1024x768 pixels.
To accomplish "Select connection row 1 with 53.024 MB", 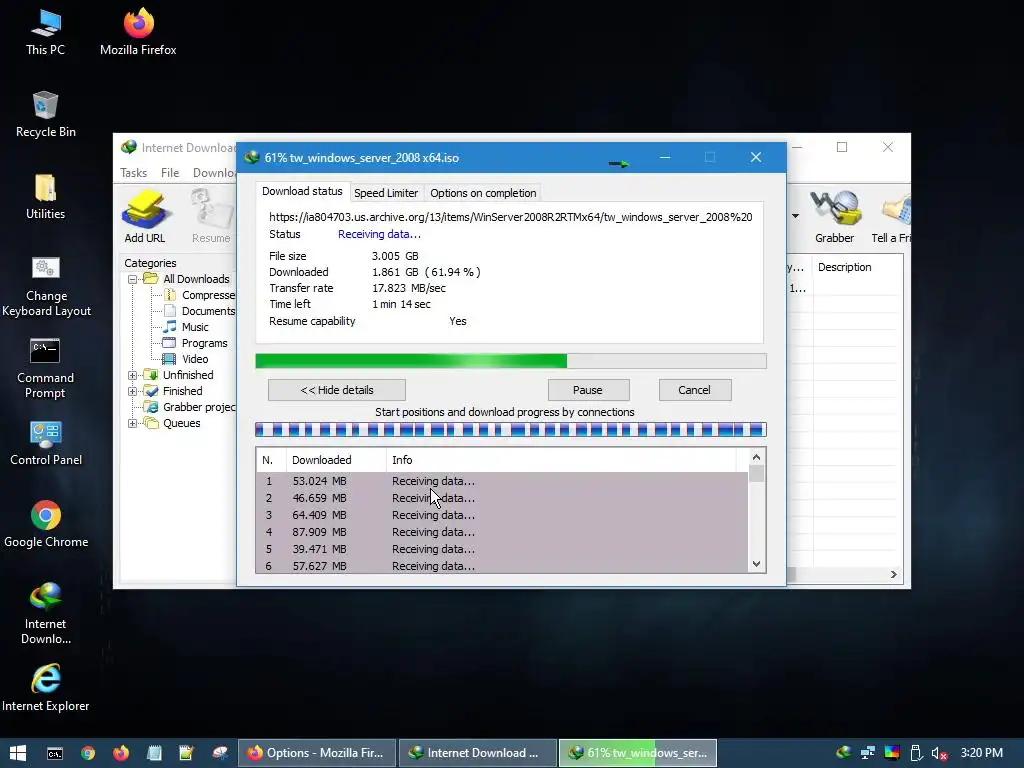I will point(502,481).
